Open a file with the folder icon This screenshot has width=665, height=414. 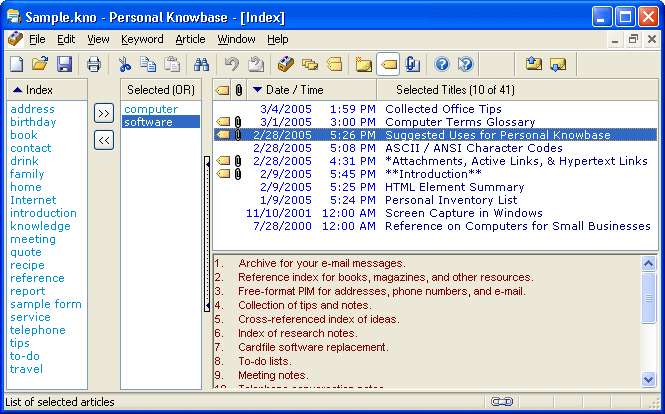point(40,64)
